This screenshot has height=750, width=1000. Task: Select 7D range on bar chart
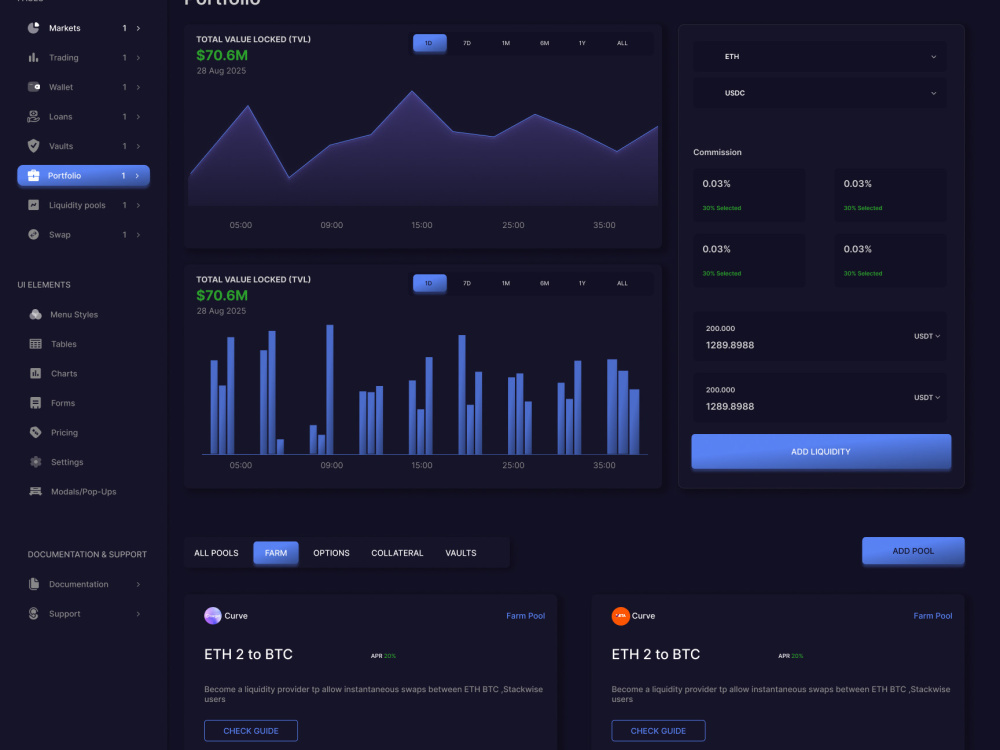[467, 283]
